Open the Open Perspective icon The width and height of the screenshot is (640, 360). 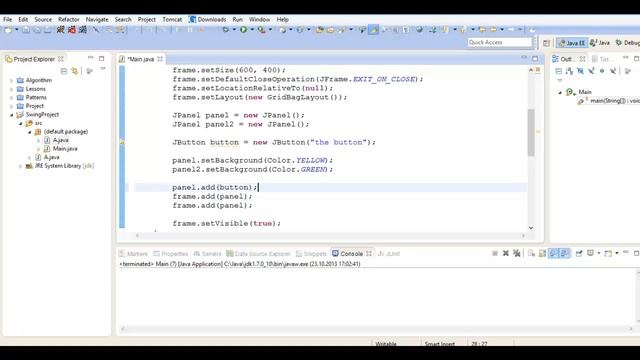pos(547,43)
